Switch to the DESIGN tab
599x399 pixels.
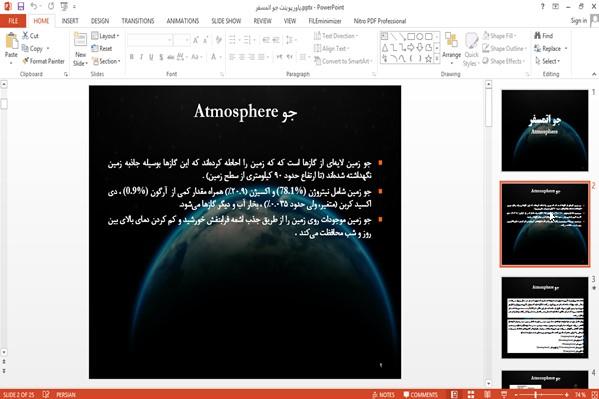coord(100,21)
